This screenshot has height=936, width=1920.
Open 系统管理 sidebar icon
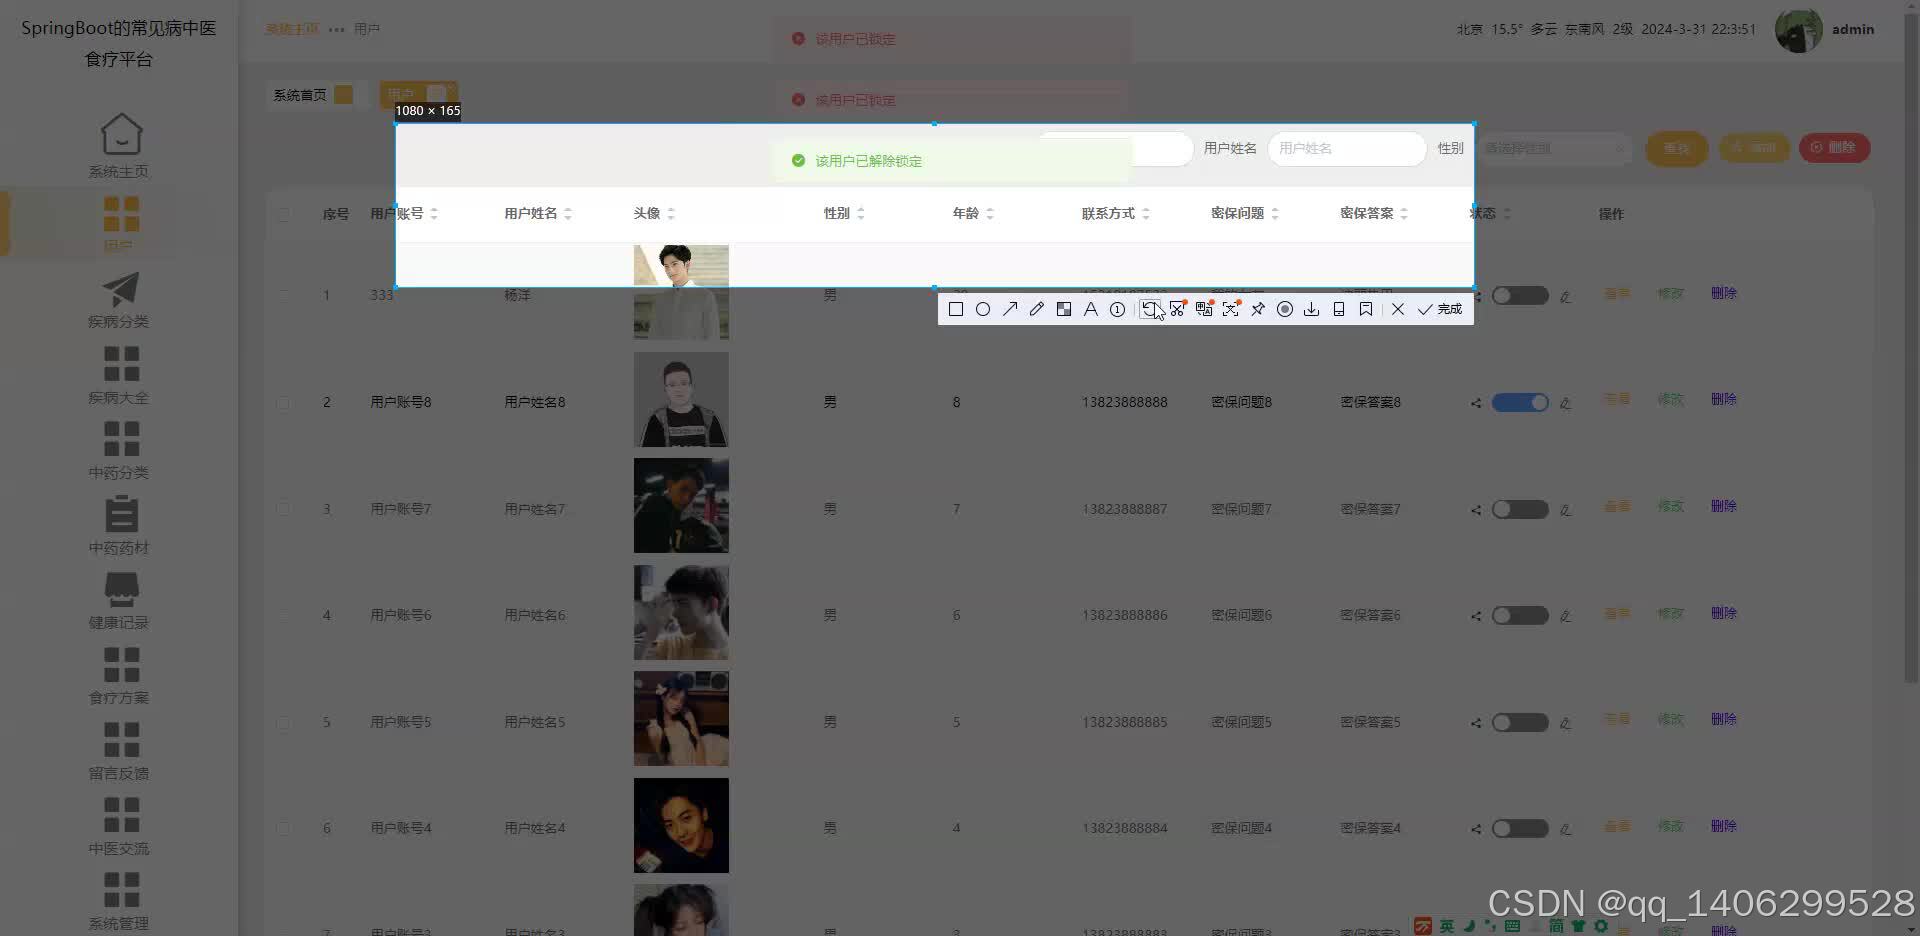[121, 890]
